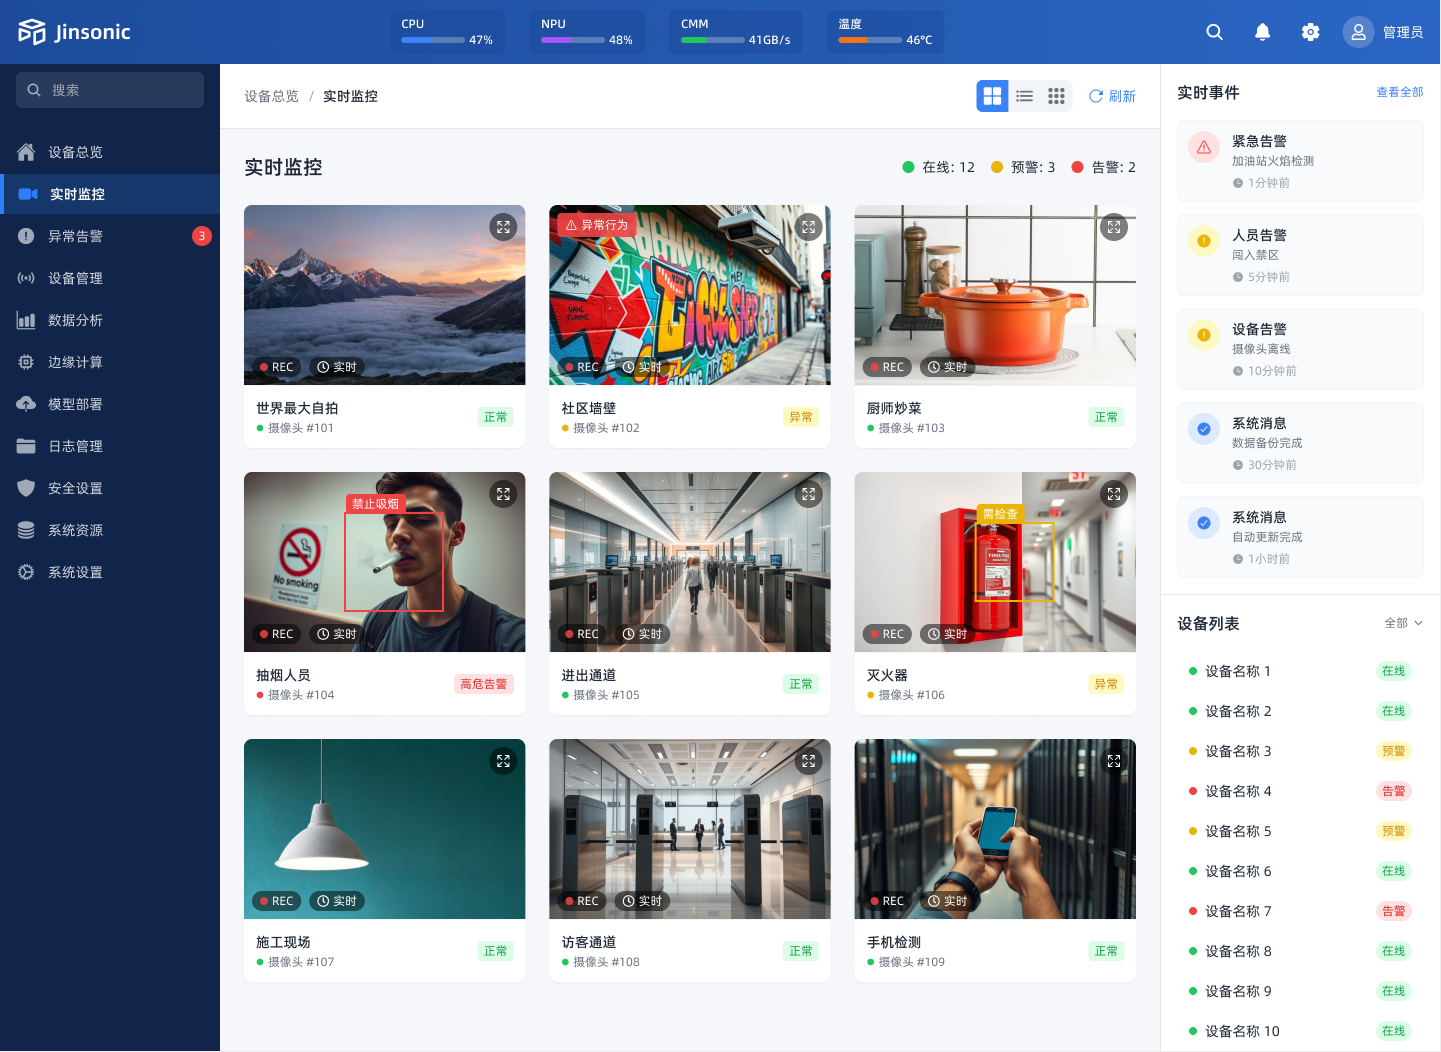
Task: Select 数据分析 from the sidebar
Action: click(x=75, y=320)
